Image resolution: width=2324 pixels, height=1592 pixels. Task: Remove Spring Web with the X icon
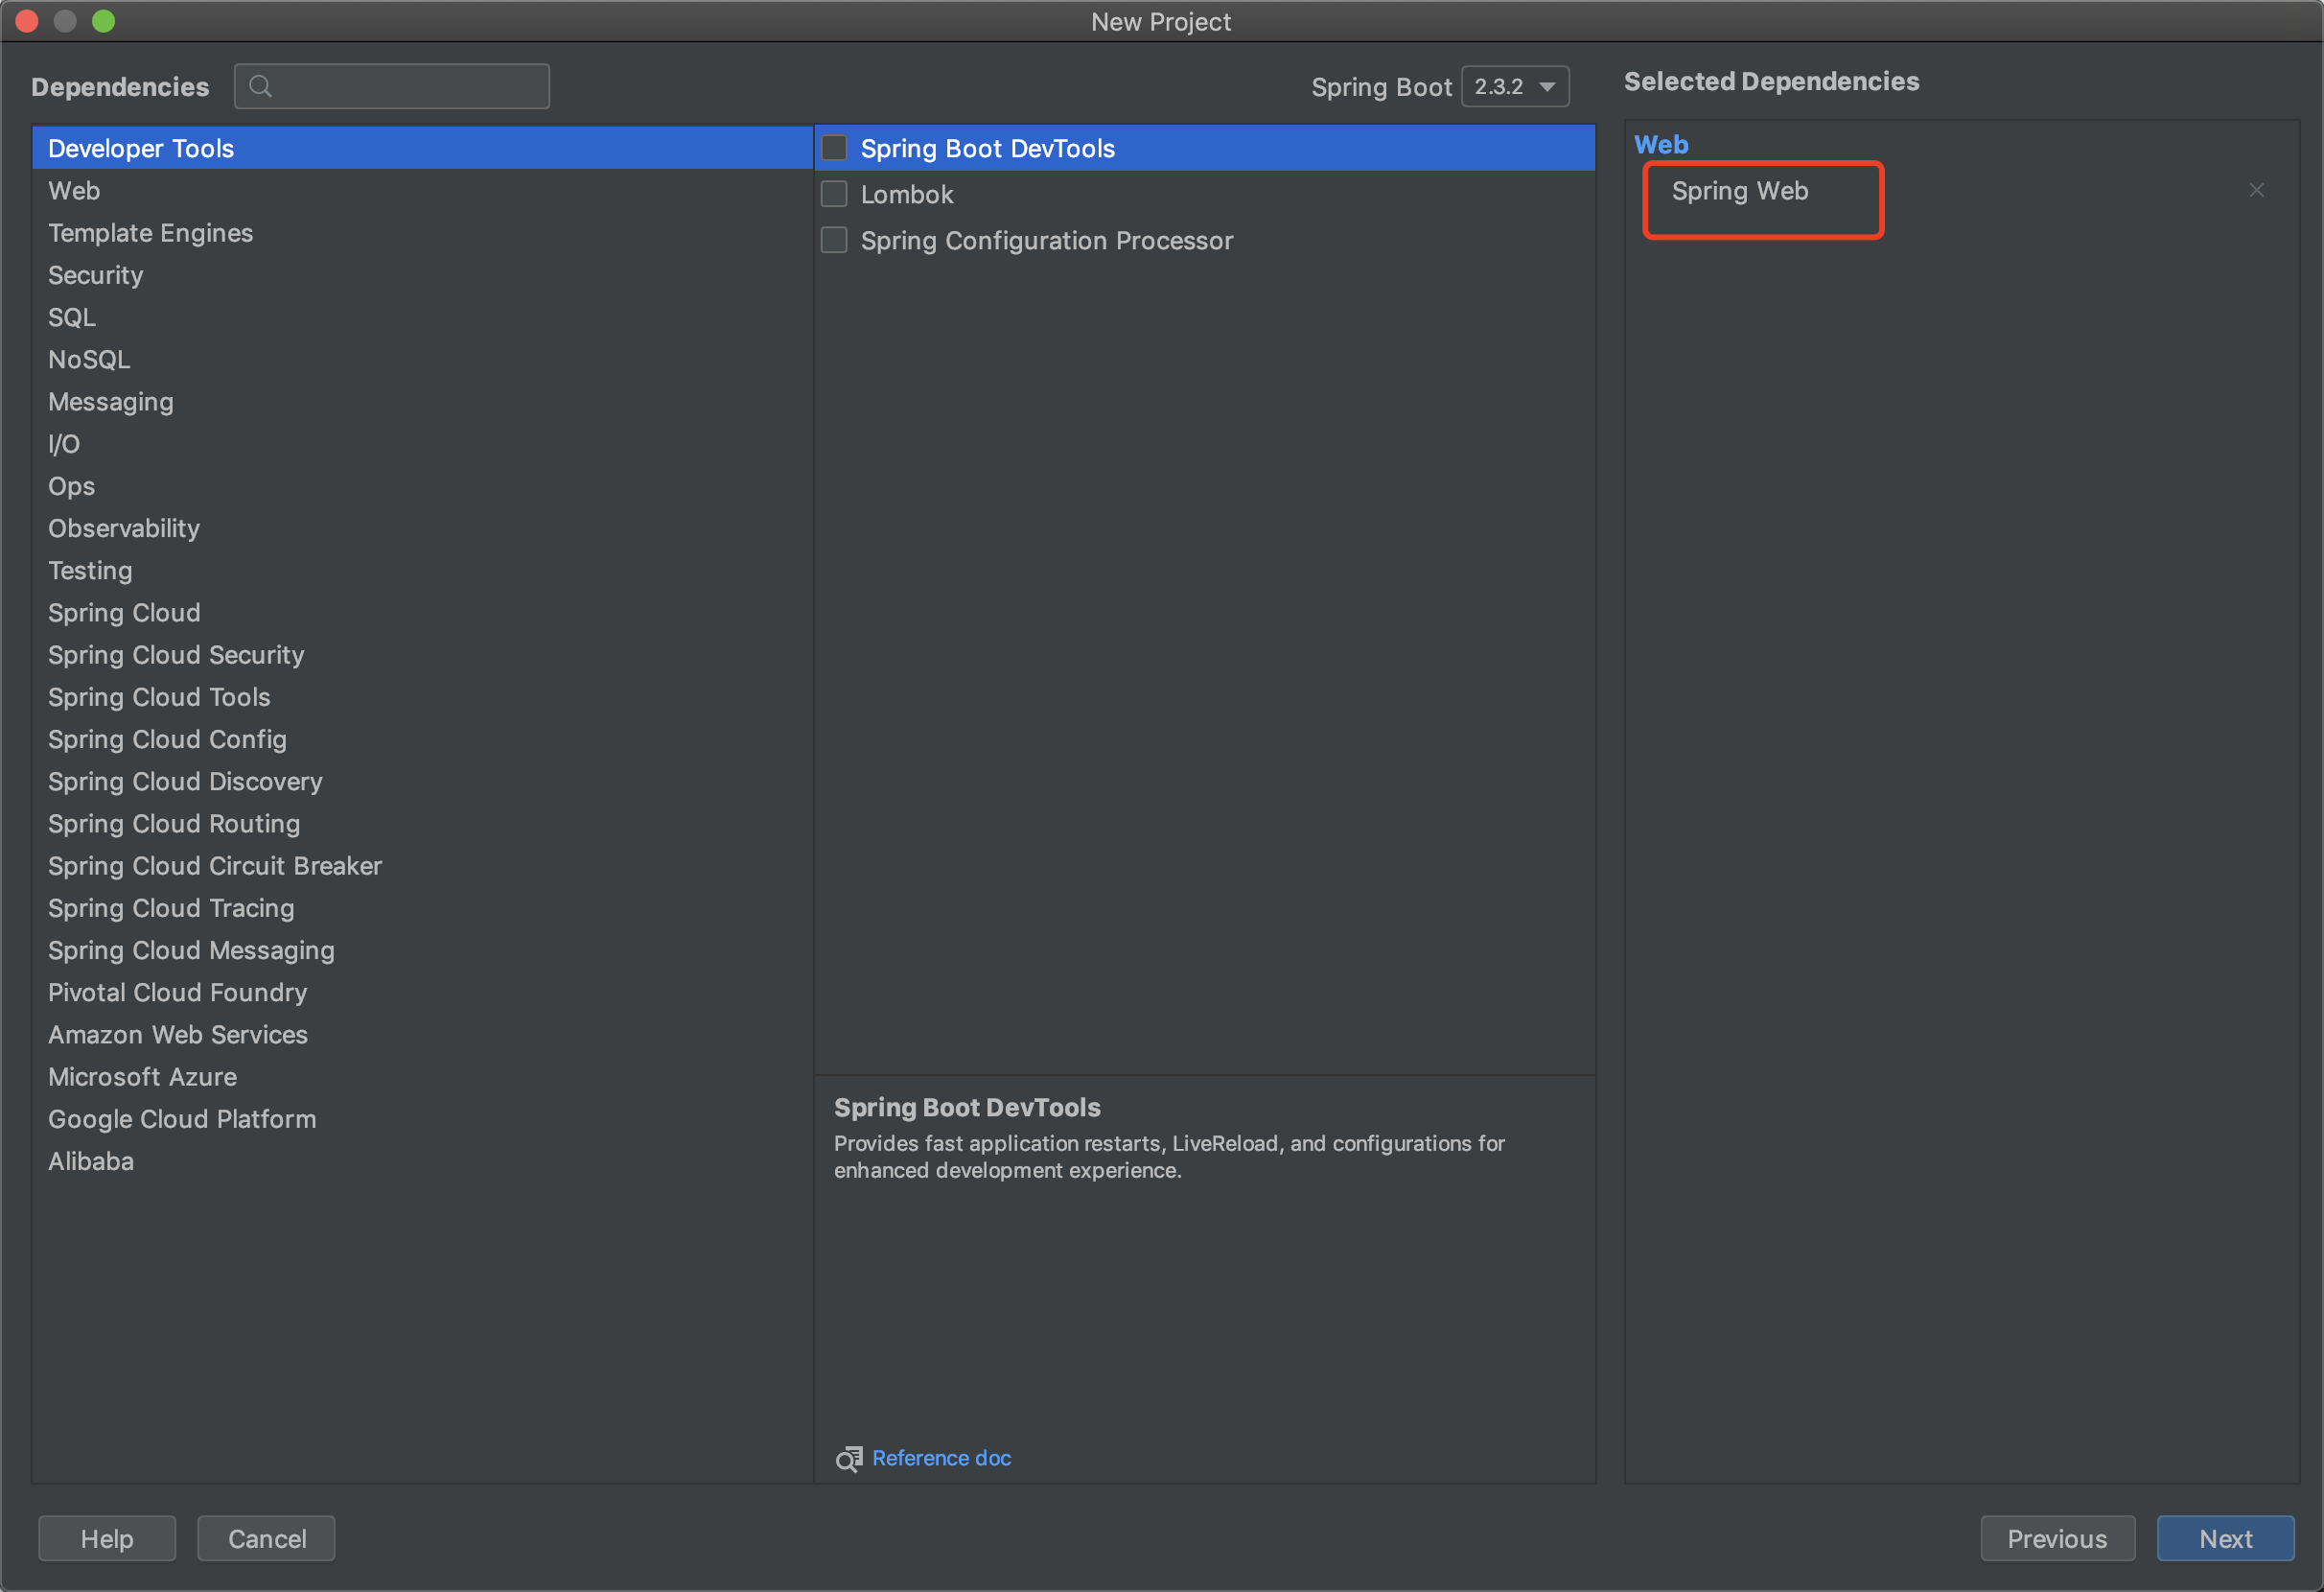pos(2256,190)
